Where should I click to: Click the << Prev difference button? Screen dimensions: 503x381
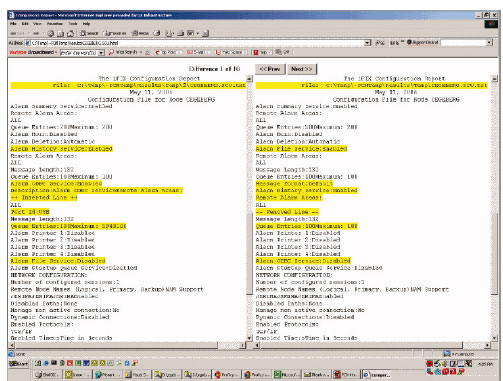(x=270, y=69)
